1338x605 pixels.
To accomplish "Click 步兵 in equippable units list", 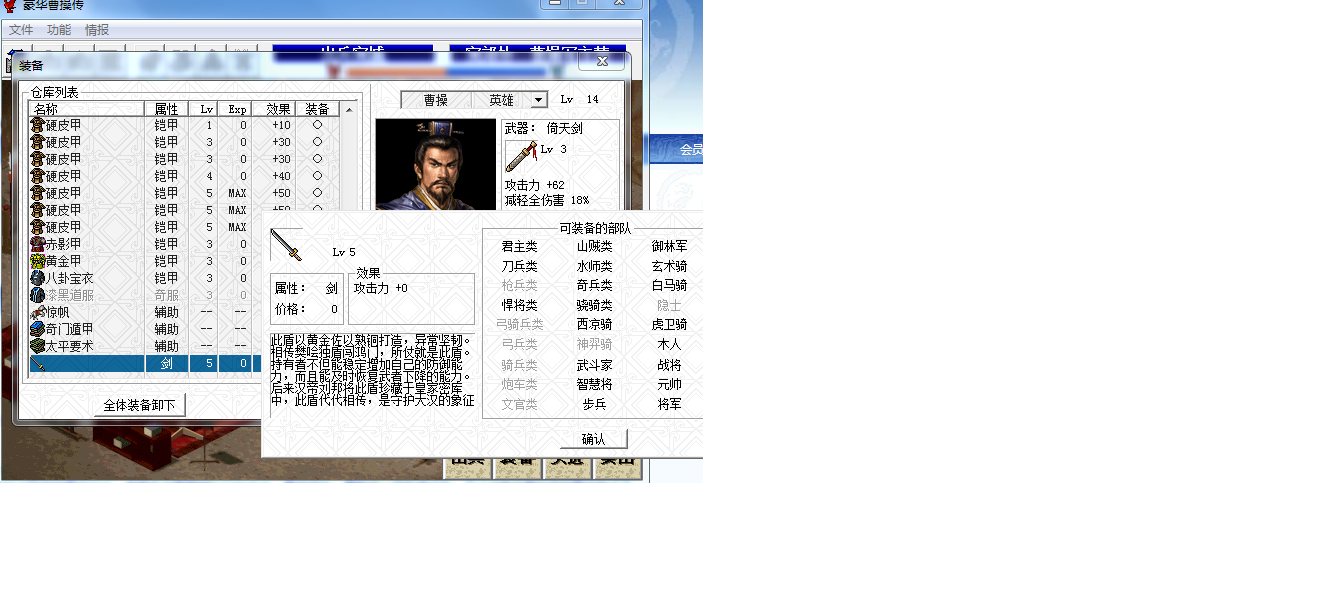I will coord(594,404).
